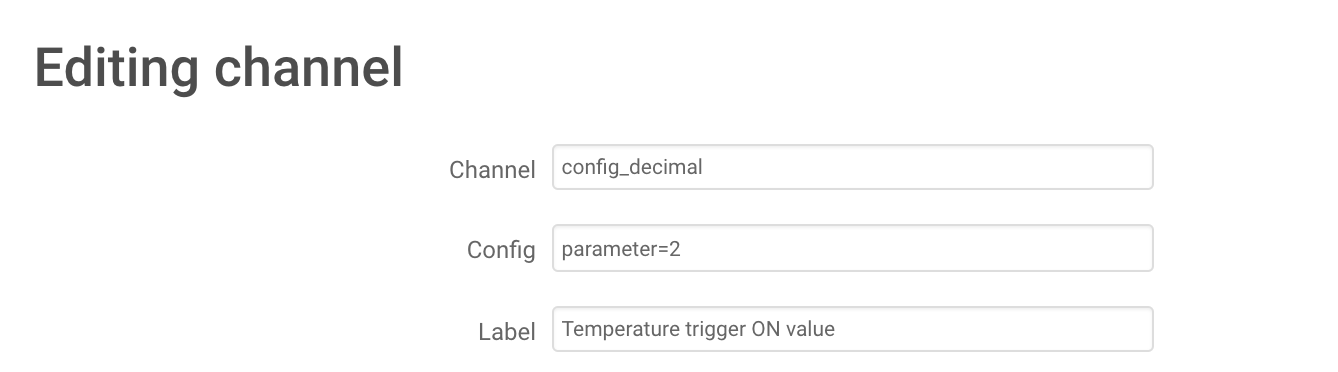
Task: Focus the Channel input field
Action: [x=852, y=167]
